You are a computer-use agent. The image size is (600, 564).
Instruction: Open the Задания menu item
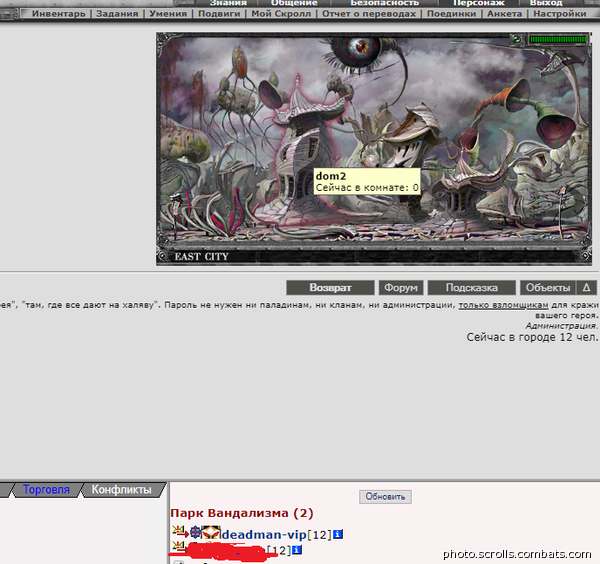[117, 14]
